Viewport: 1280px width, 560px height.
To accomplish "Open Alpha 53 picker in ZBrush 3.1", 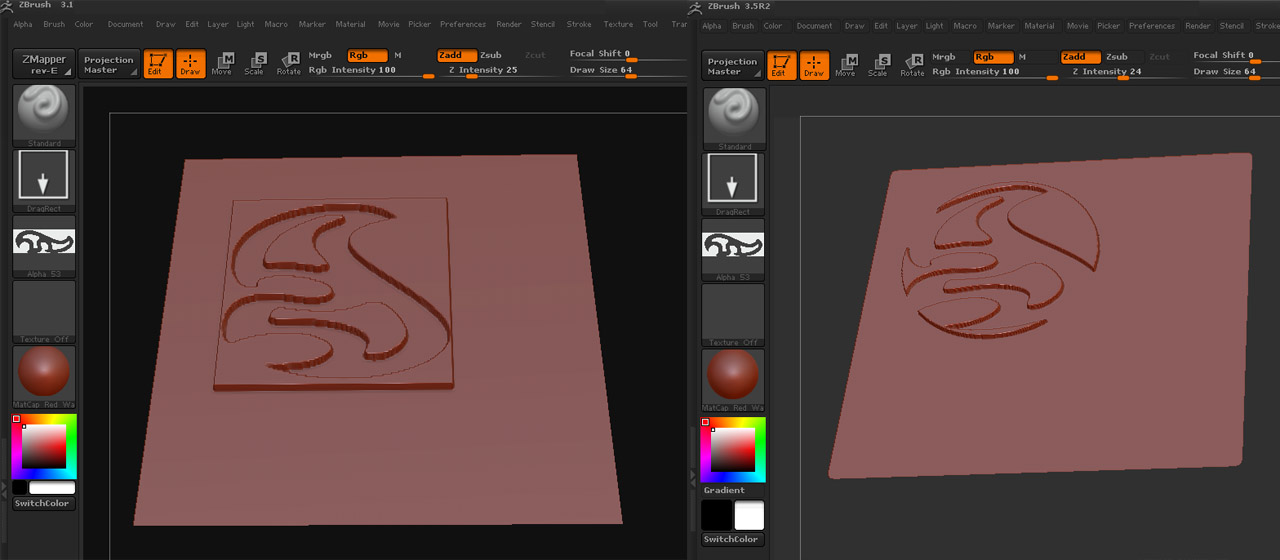I will [44, 246].
